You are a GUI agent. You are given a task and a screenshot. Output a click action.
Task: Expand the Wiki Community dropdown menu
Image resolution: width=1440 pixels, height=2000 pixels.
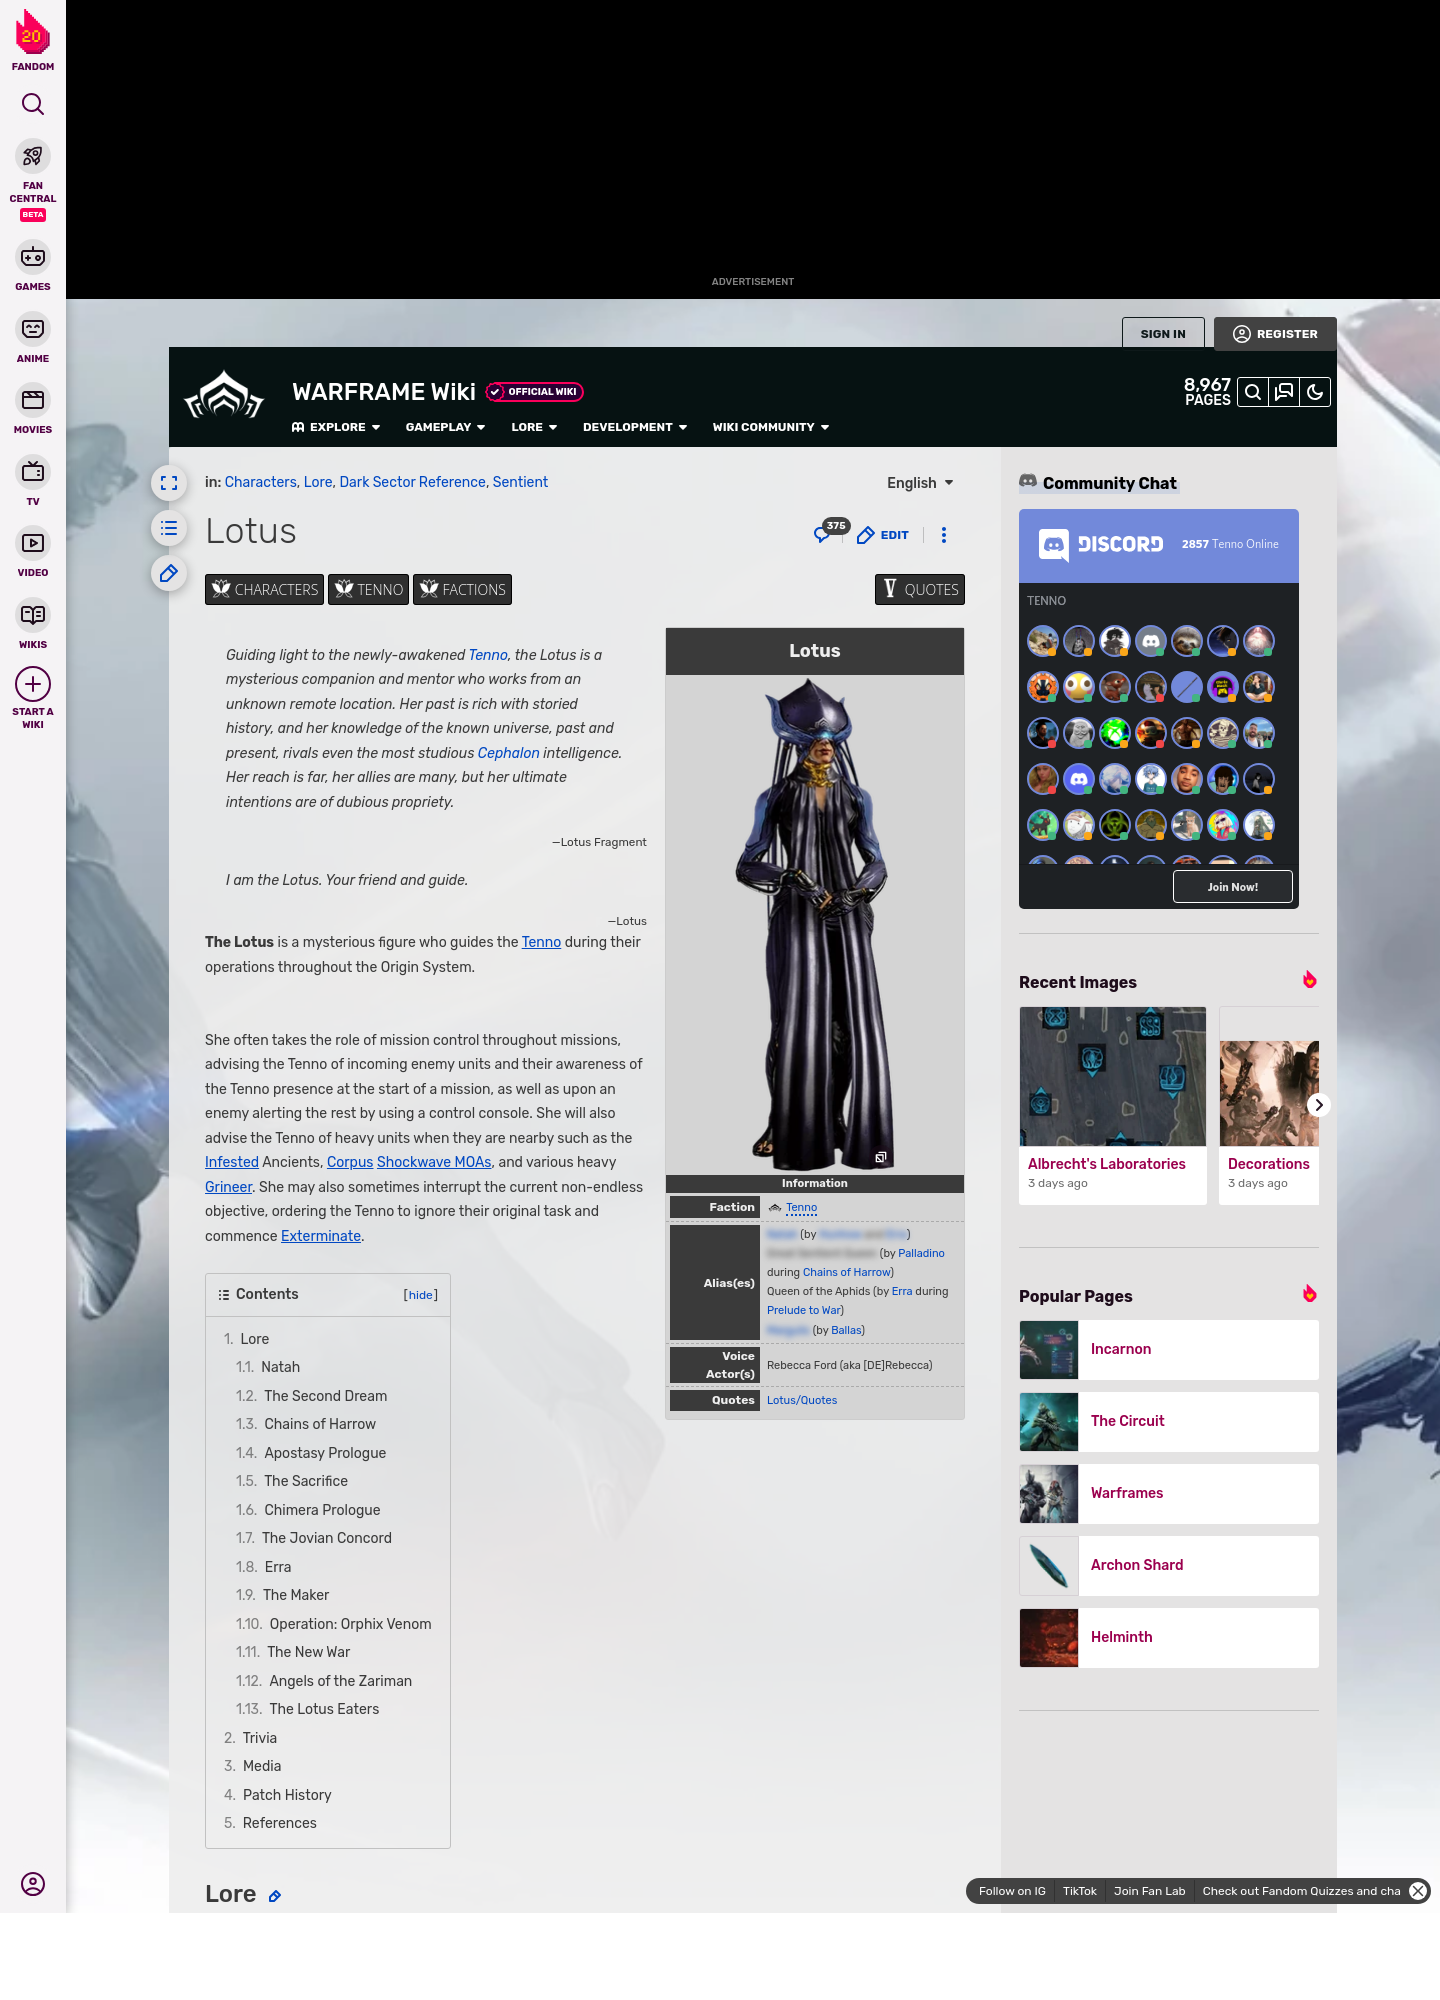pyautogui.click(x=771, y=427)
